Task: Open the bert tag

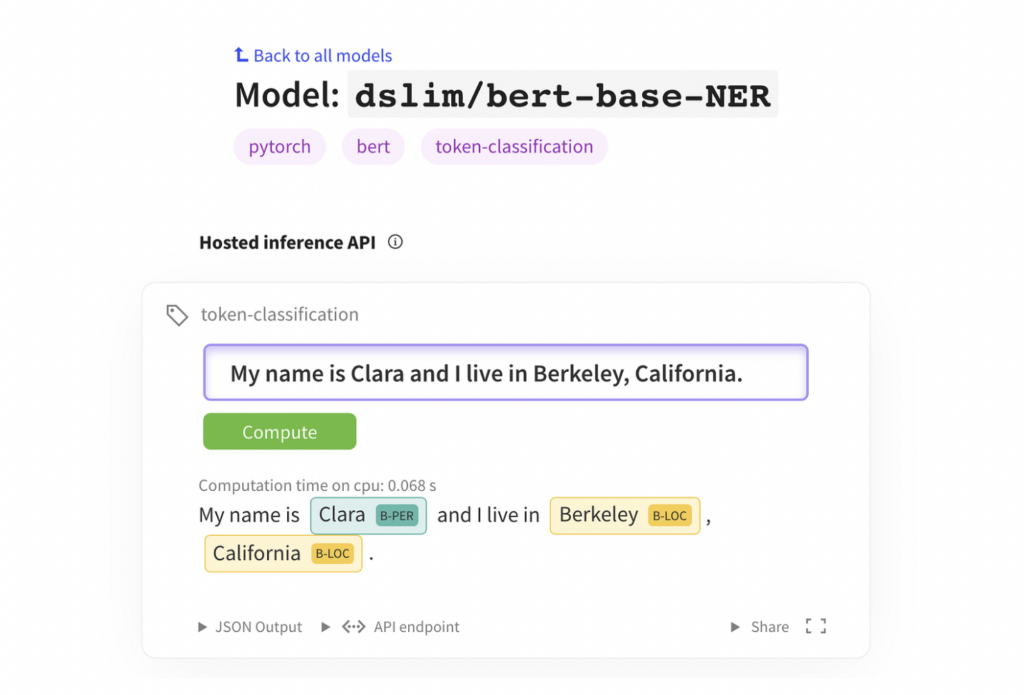Action: (373, 147)
